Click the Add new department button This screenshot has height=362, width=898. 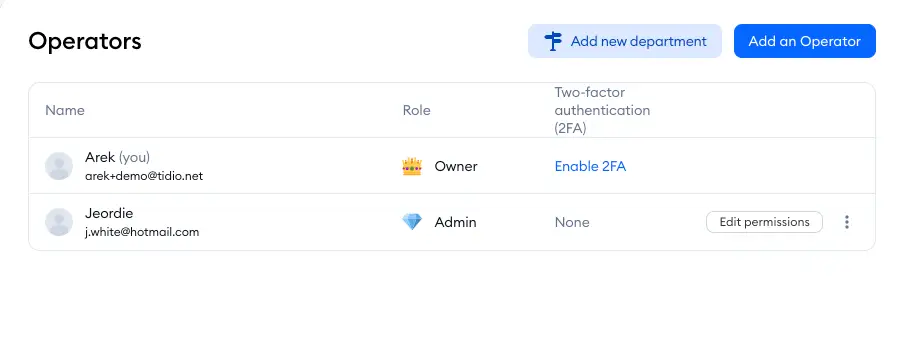point(624,41)
